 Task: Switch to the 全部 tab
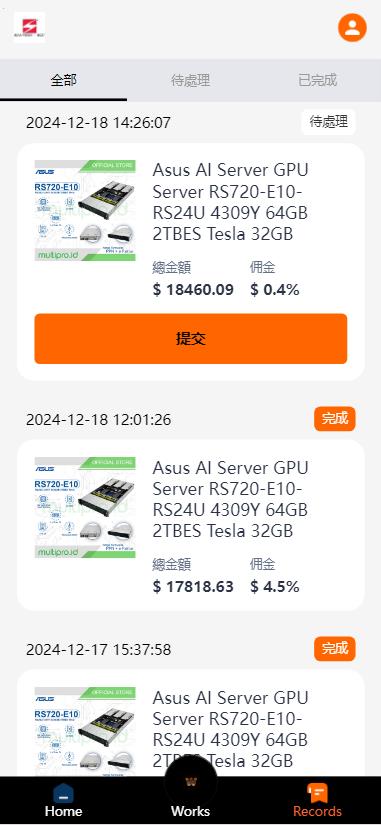64,81
